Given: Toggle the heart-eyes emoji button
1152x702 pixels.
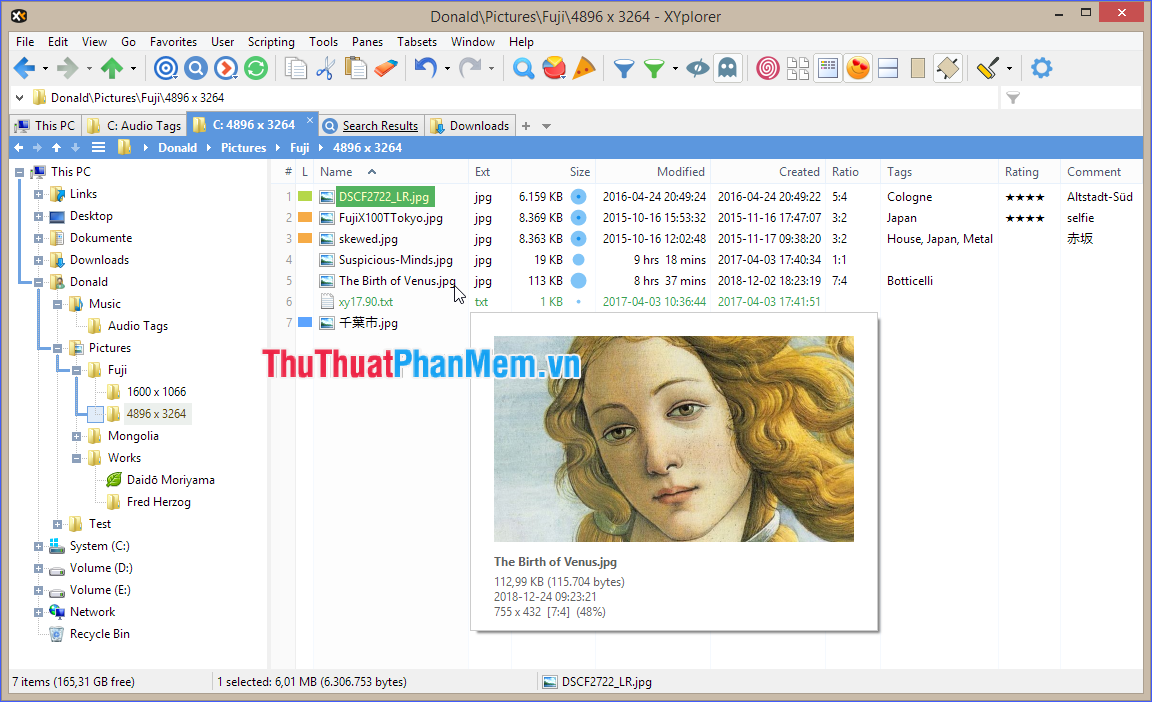Looking at the screenshot, I should point(857,68).
